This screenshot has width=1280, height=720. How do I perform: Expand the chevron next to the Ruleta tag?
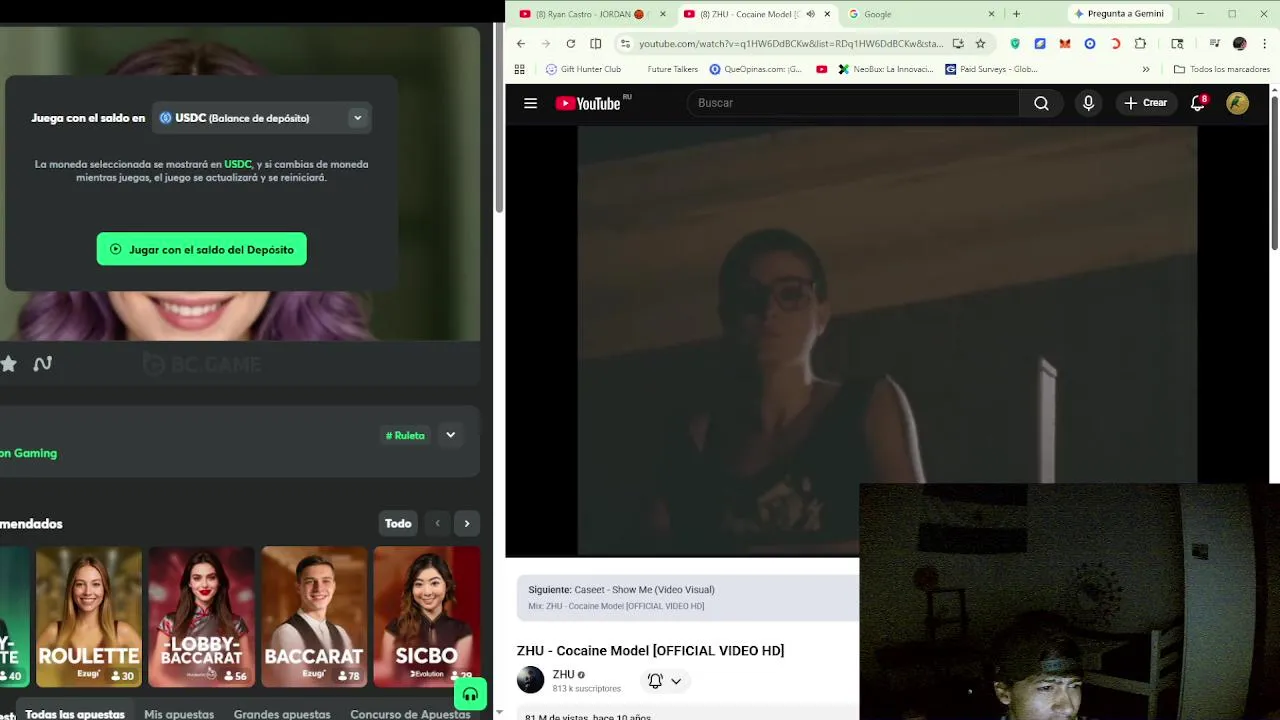[x=450, y=435]
